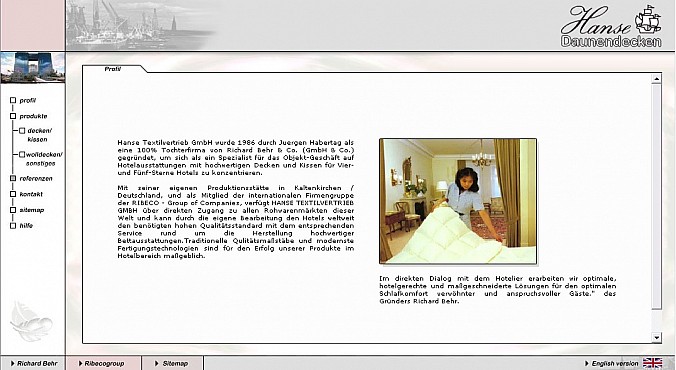Click the square box beside profil
This screenshot has height=370, width=676.
coord(13,100)
